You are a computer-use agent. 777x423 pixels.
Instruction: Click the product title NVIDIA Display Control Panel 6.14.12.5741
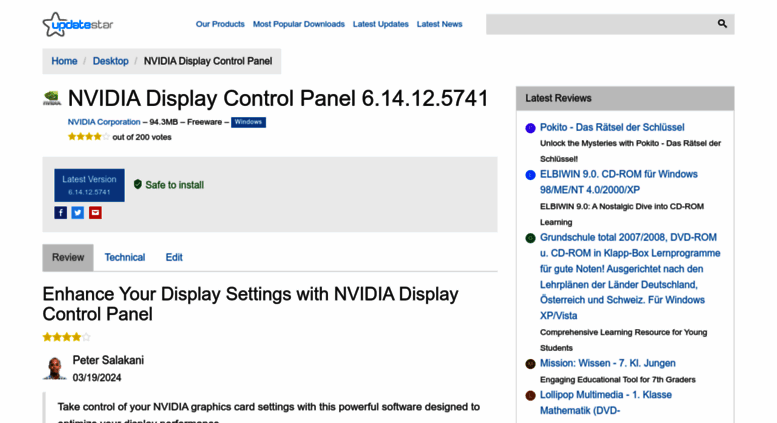278,98
